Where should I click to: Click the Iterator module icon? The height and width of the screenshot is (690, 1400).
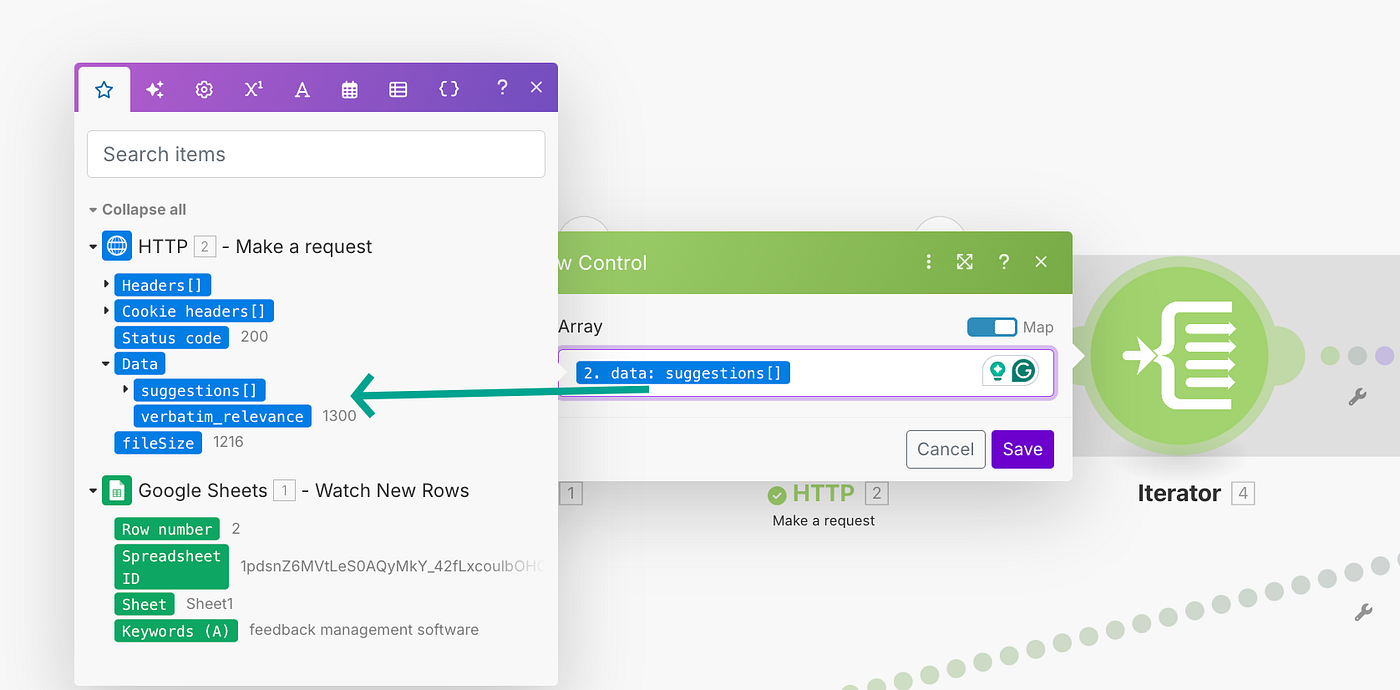pyautogui.click(x=1179, y=357)
